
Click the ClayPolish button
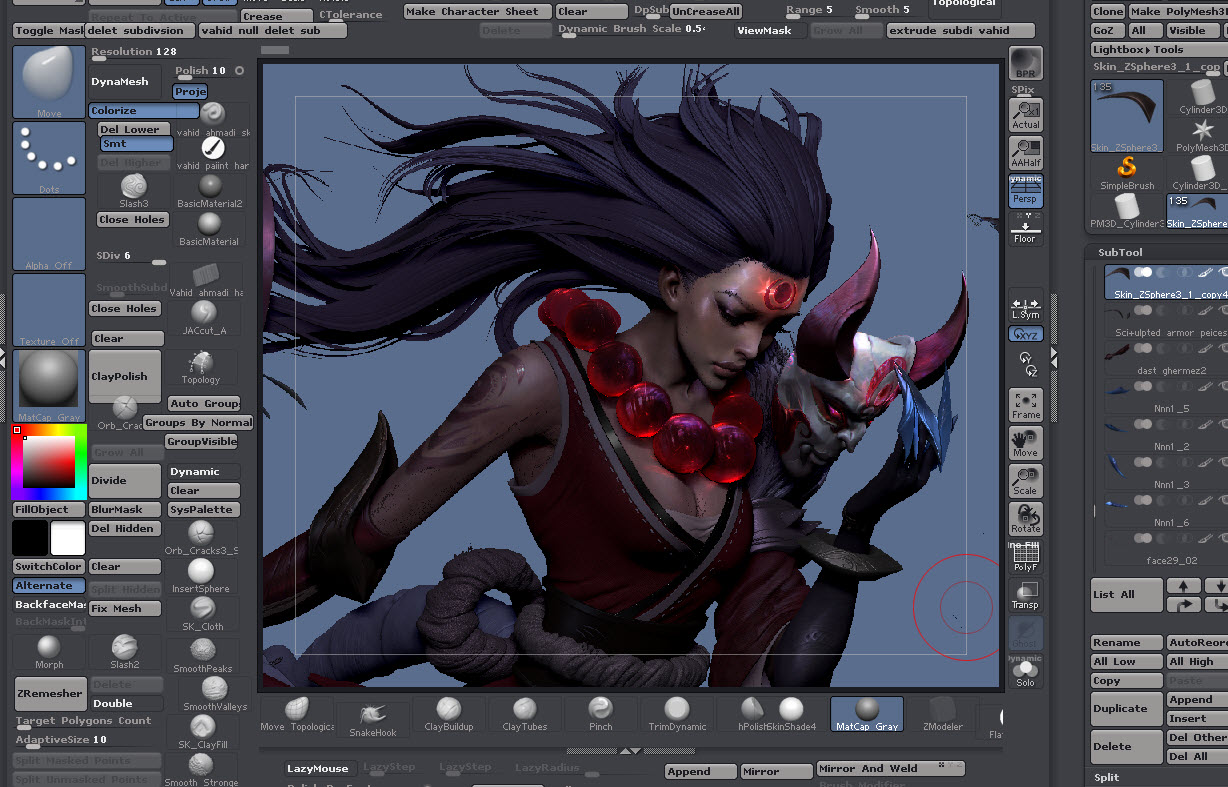pyautogui.click(x=125, y=377)
